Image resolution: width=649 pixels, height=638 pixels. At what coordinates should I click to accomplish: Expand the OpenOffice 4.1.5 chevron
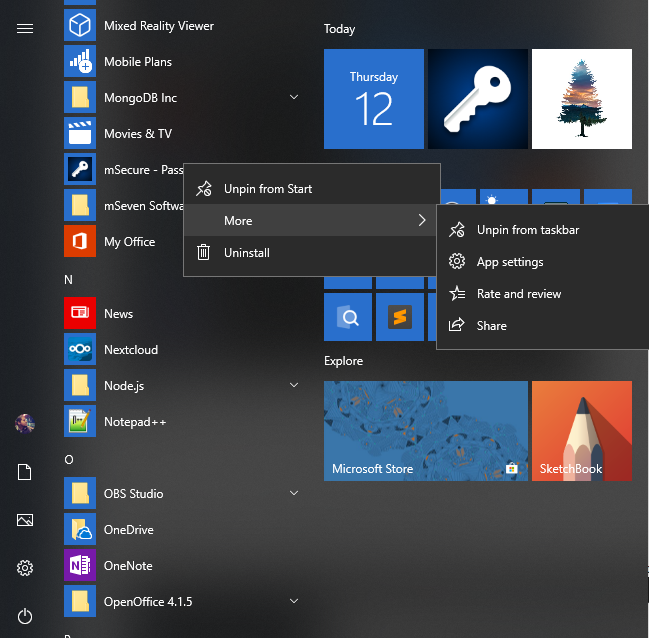(x=294, y=601)
